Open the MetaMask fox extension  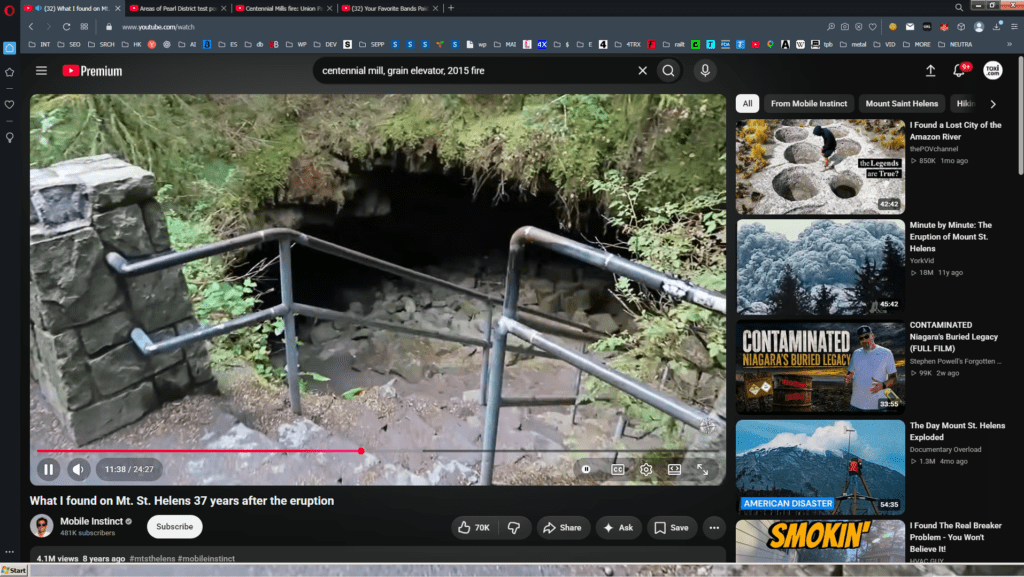click(x=944, y=27)
